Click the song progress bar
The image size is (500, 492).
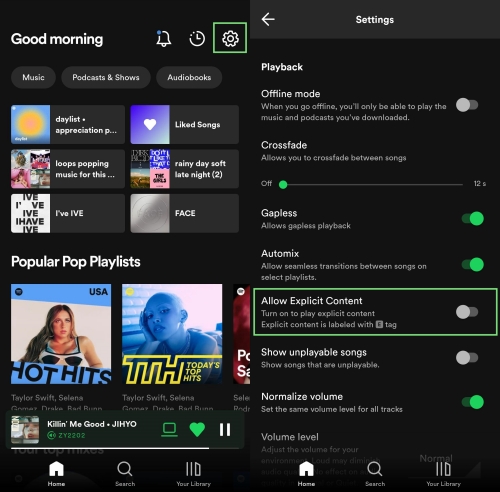125,448
